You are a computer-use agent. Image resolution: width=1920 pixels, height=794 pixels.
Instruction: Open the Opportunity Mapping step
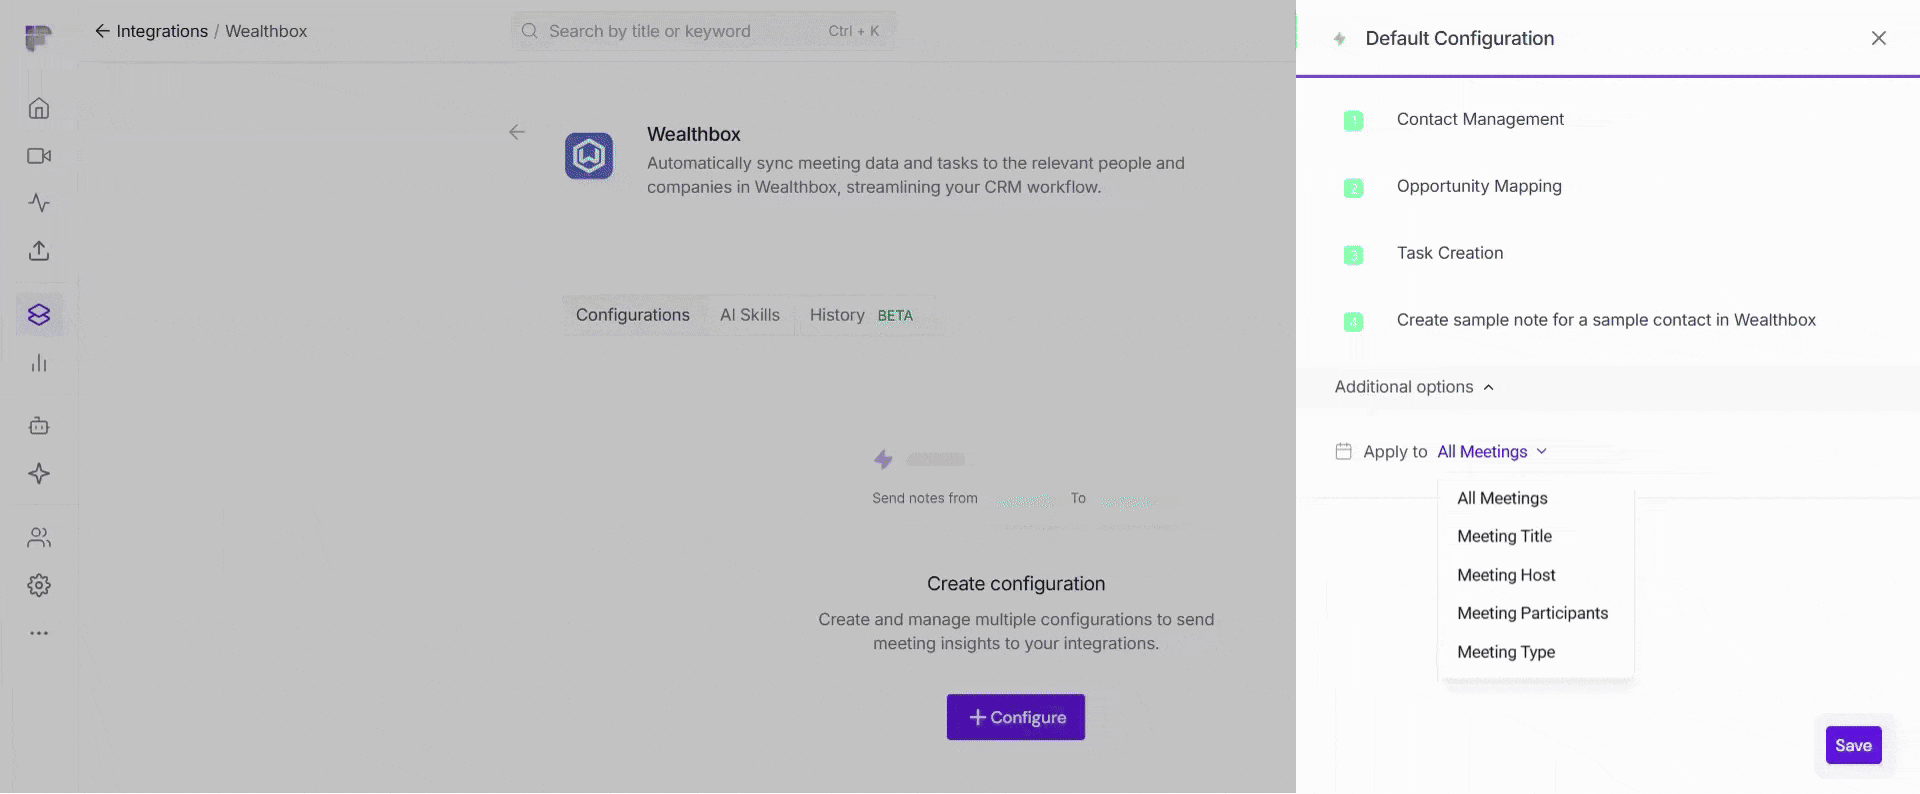coord(1479,186)
